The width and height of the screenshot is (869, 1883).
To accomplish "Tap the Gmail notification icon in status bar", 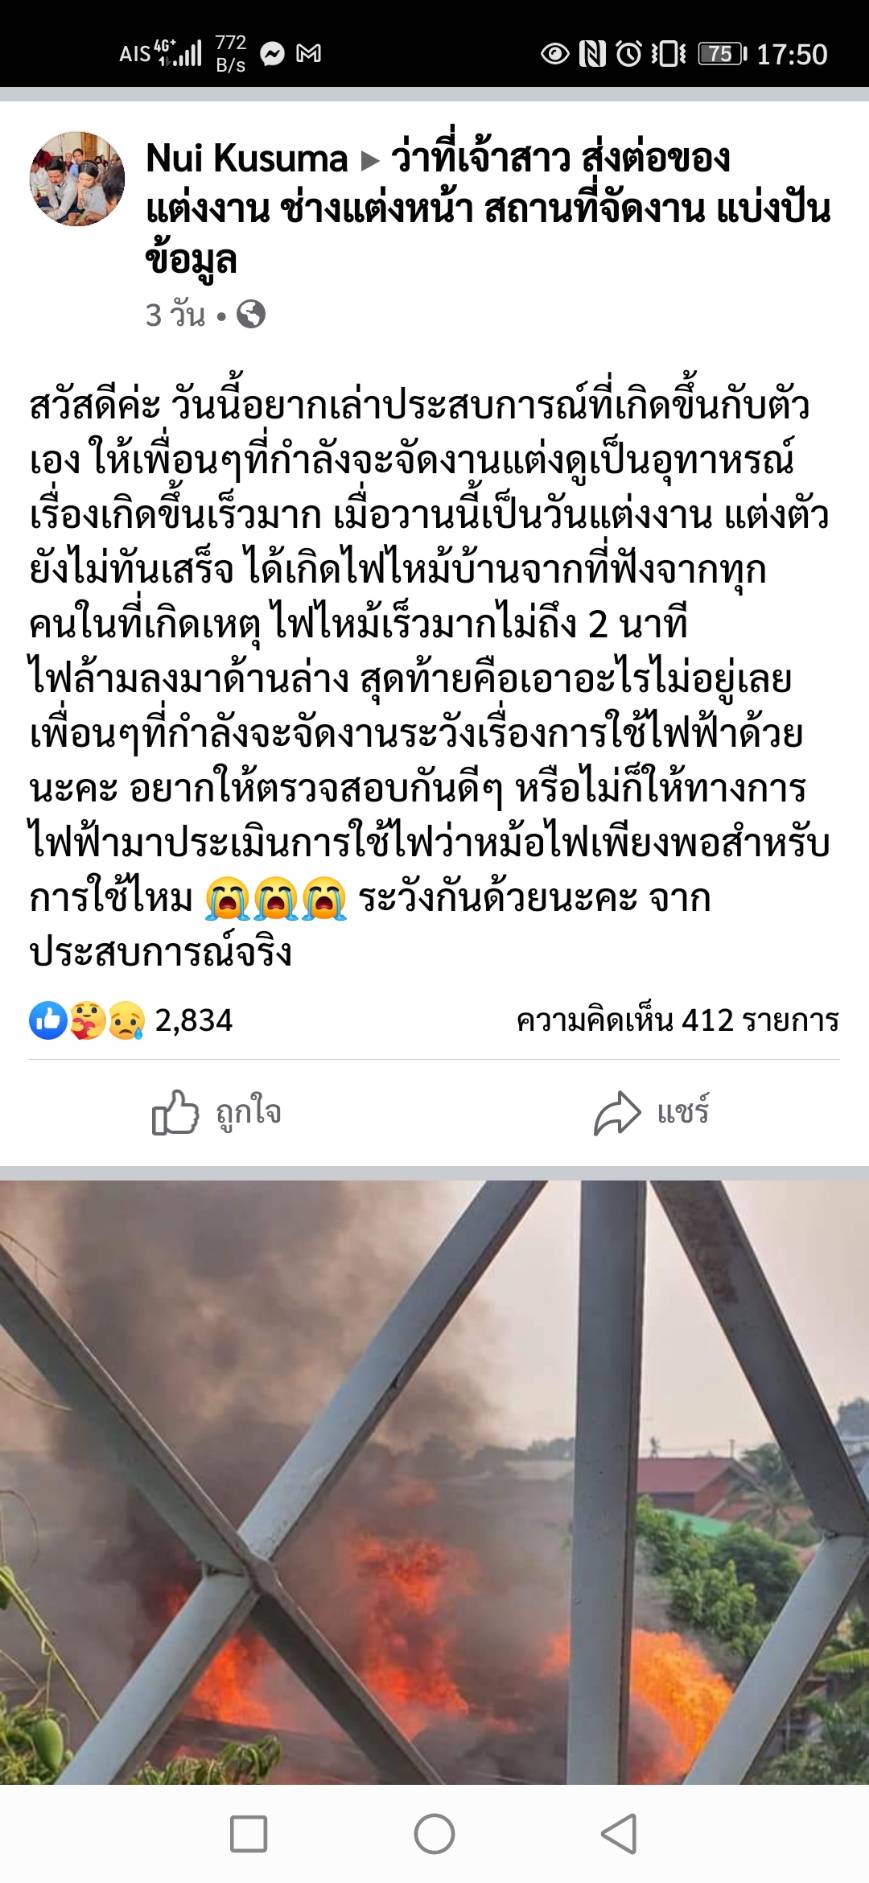I will tap(309, 54).
